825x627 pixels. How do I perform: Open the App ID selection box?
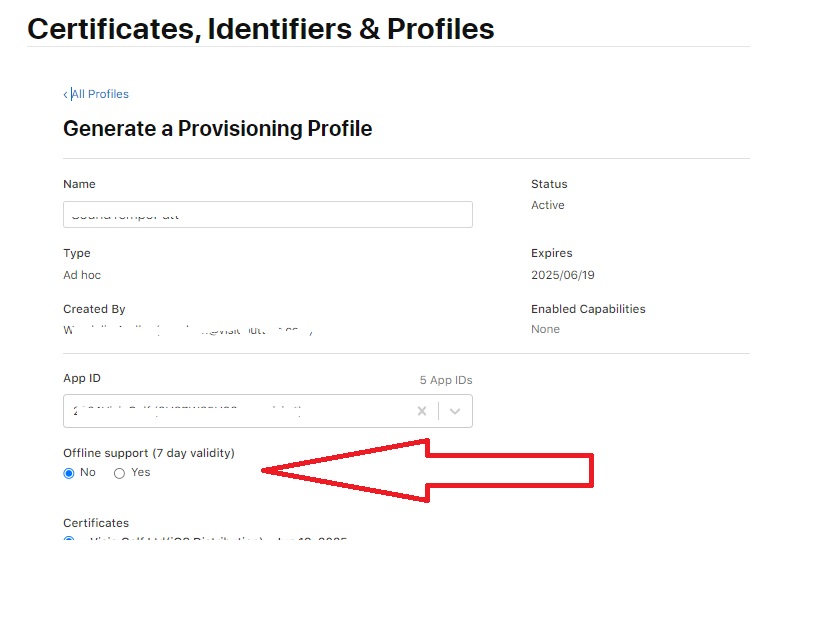point(235,411)
